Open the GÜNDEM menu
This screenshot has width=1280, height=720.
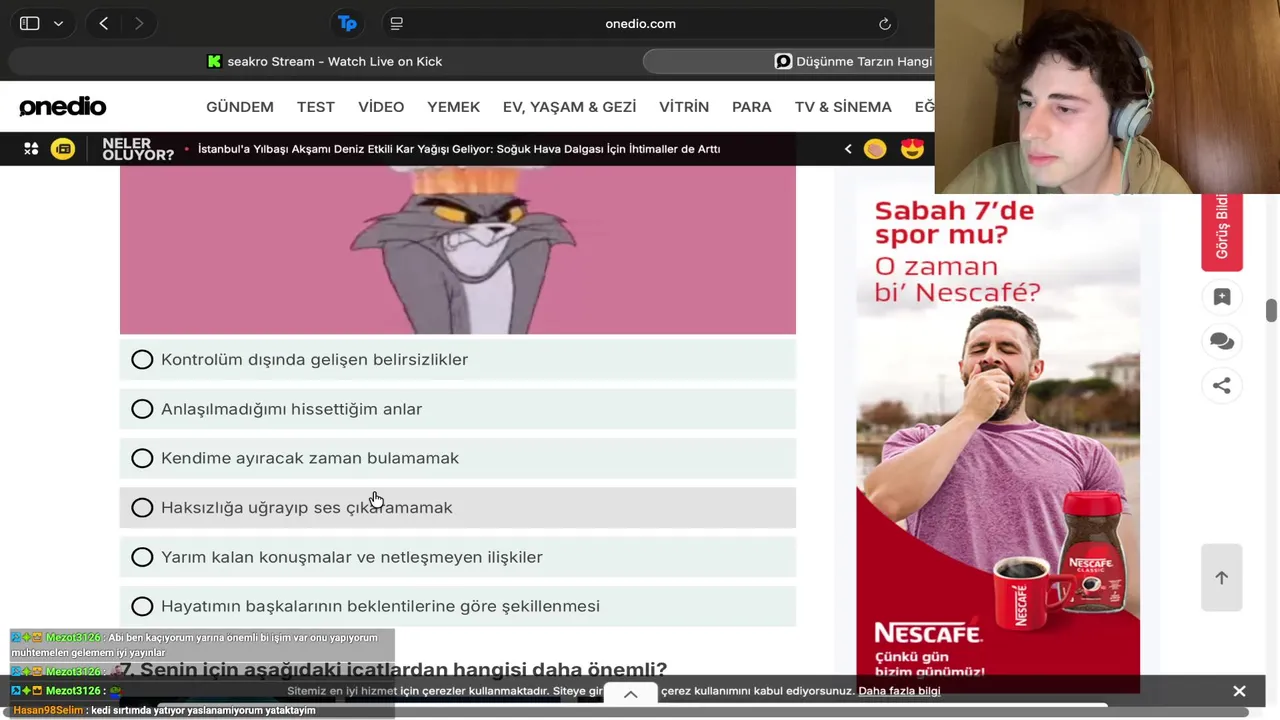(x=240, y=107)
